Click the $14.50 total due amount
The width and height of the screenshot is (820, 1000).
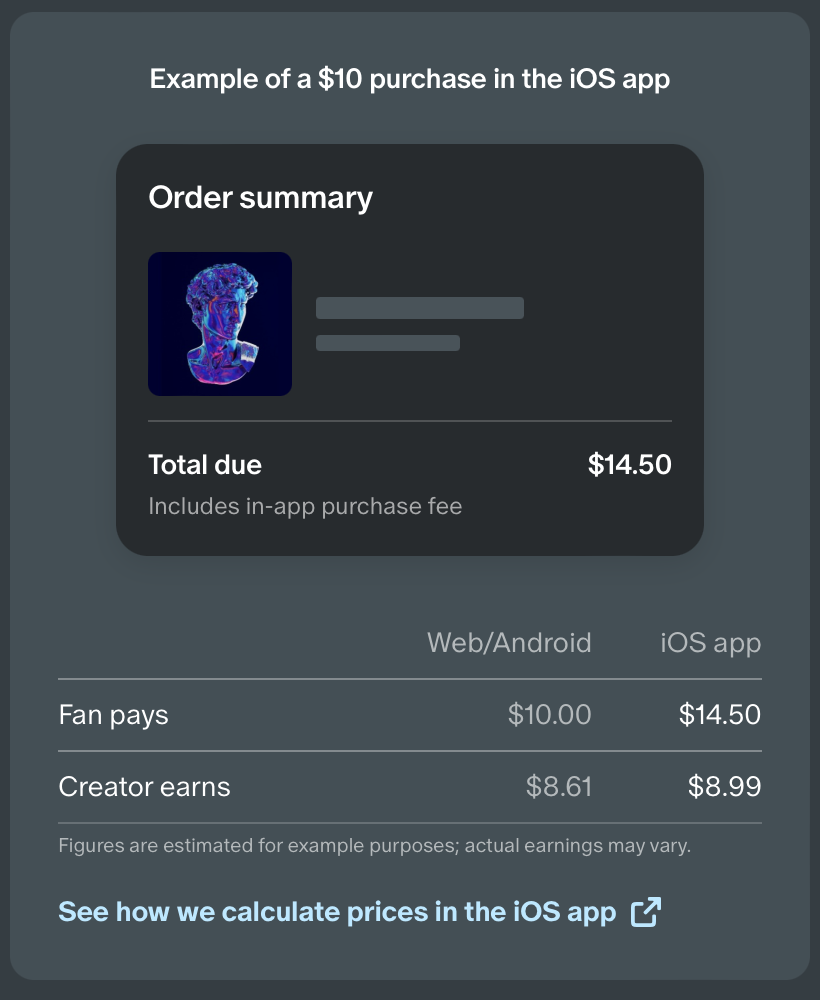[x=629, y=465]
